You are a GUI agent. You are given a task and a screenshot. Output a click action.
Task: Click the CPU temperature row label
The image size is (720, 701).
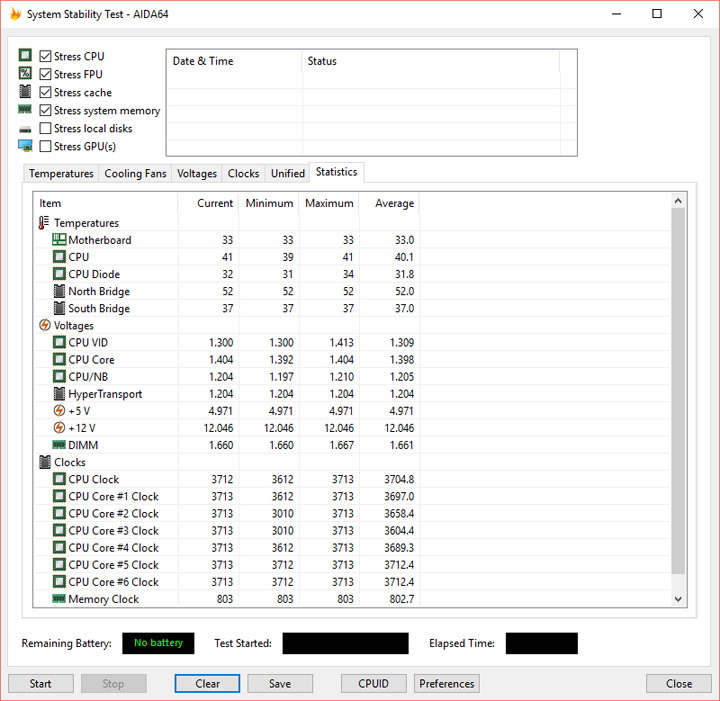click(x=79, y=257)
